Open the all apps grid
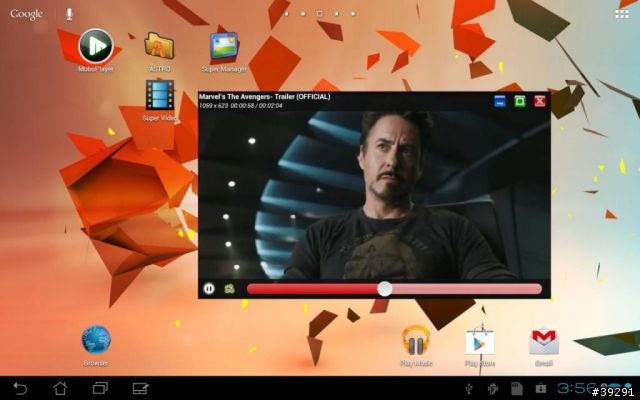Image resolution: width=640 pixels, height=400 pixels. coord(622,14)
